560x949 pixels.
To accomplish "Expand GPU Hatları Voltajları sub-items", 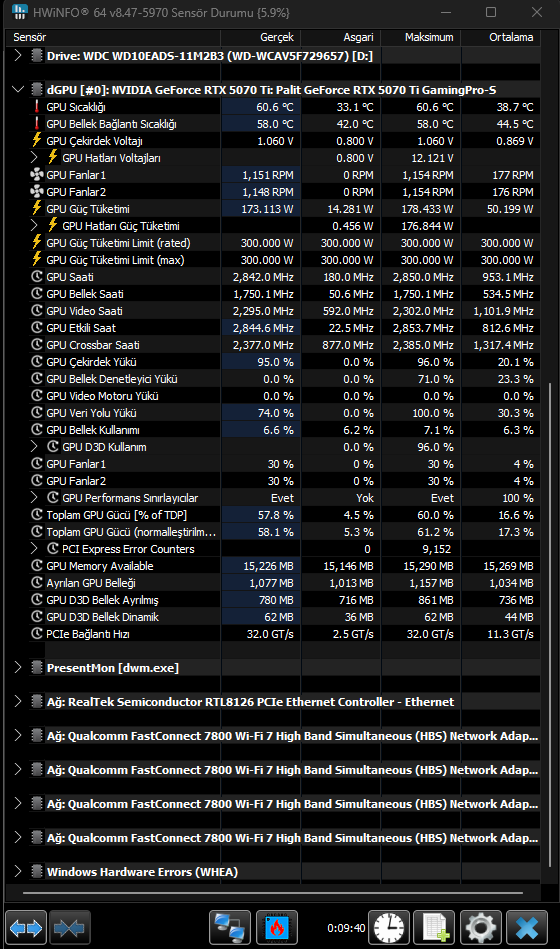I will click(34, 157).
